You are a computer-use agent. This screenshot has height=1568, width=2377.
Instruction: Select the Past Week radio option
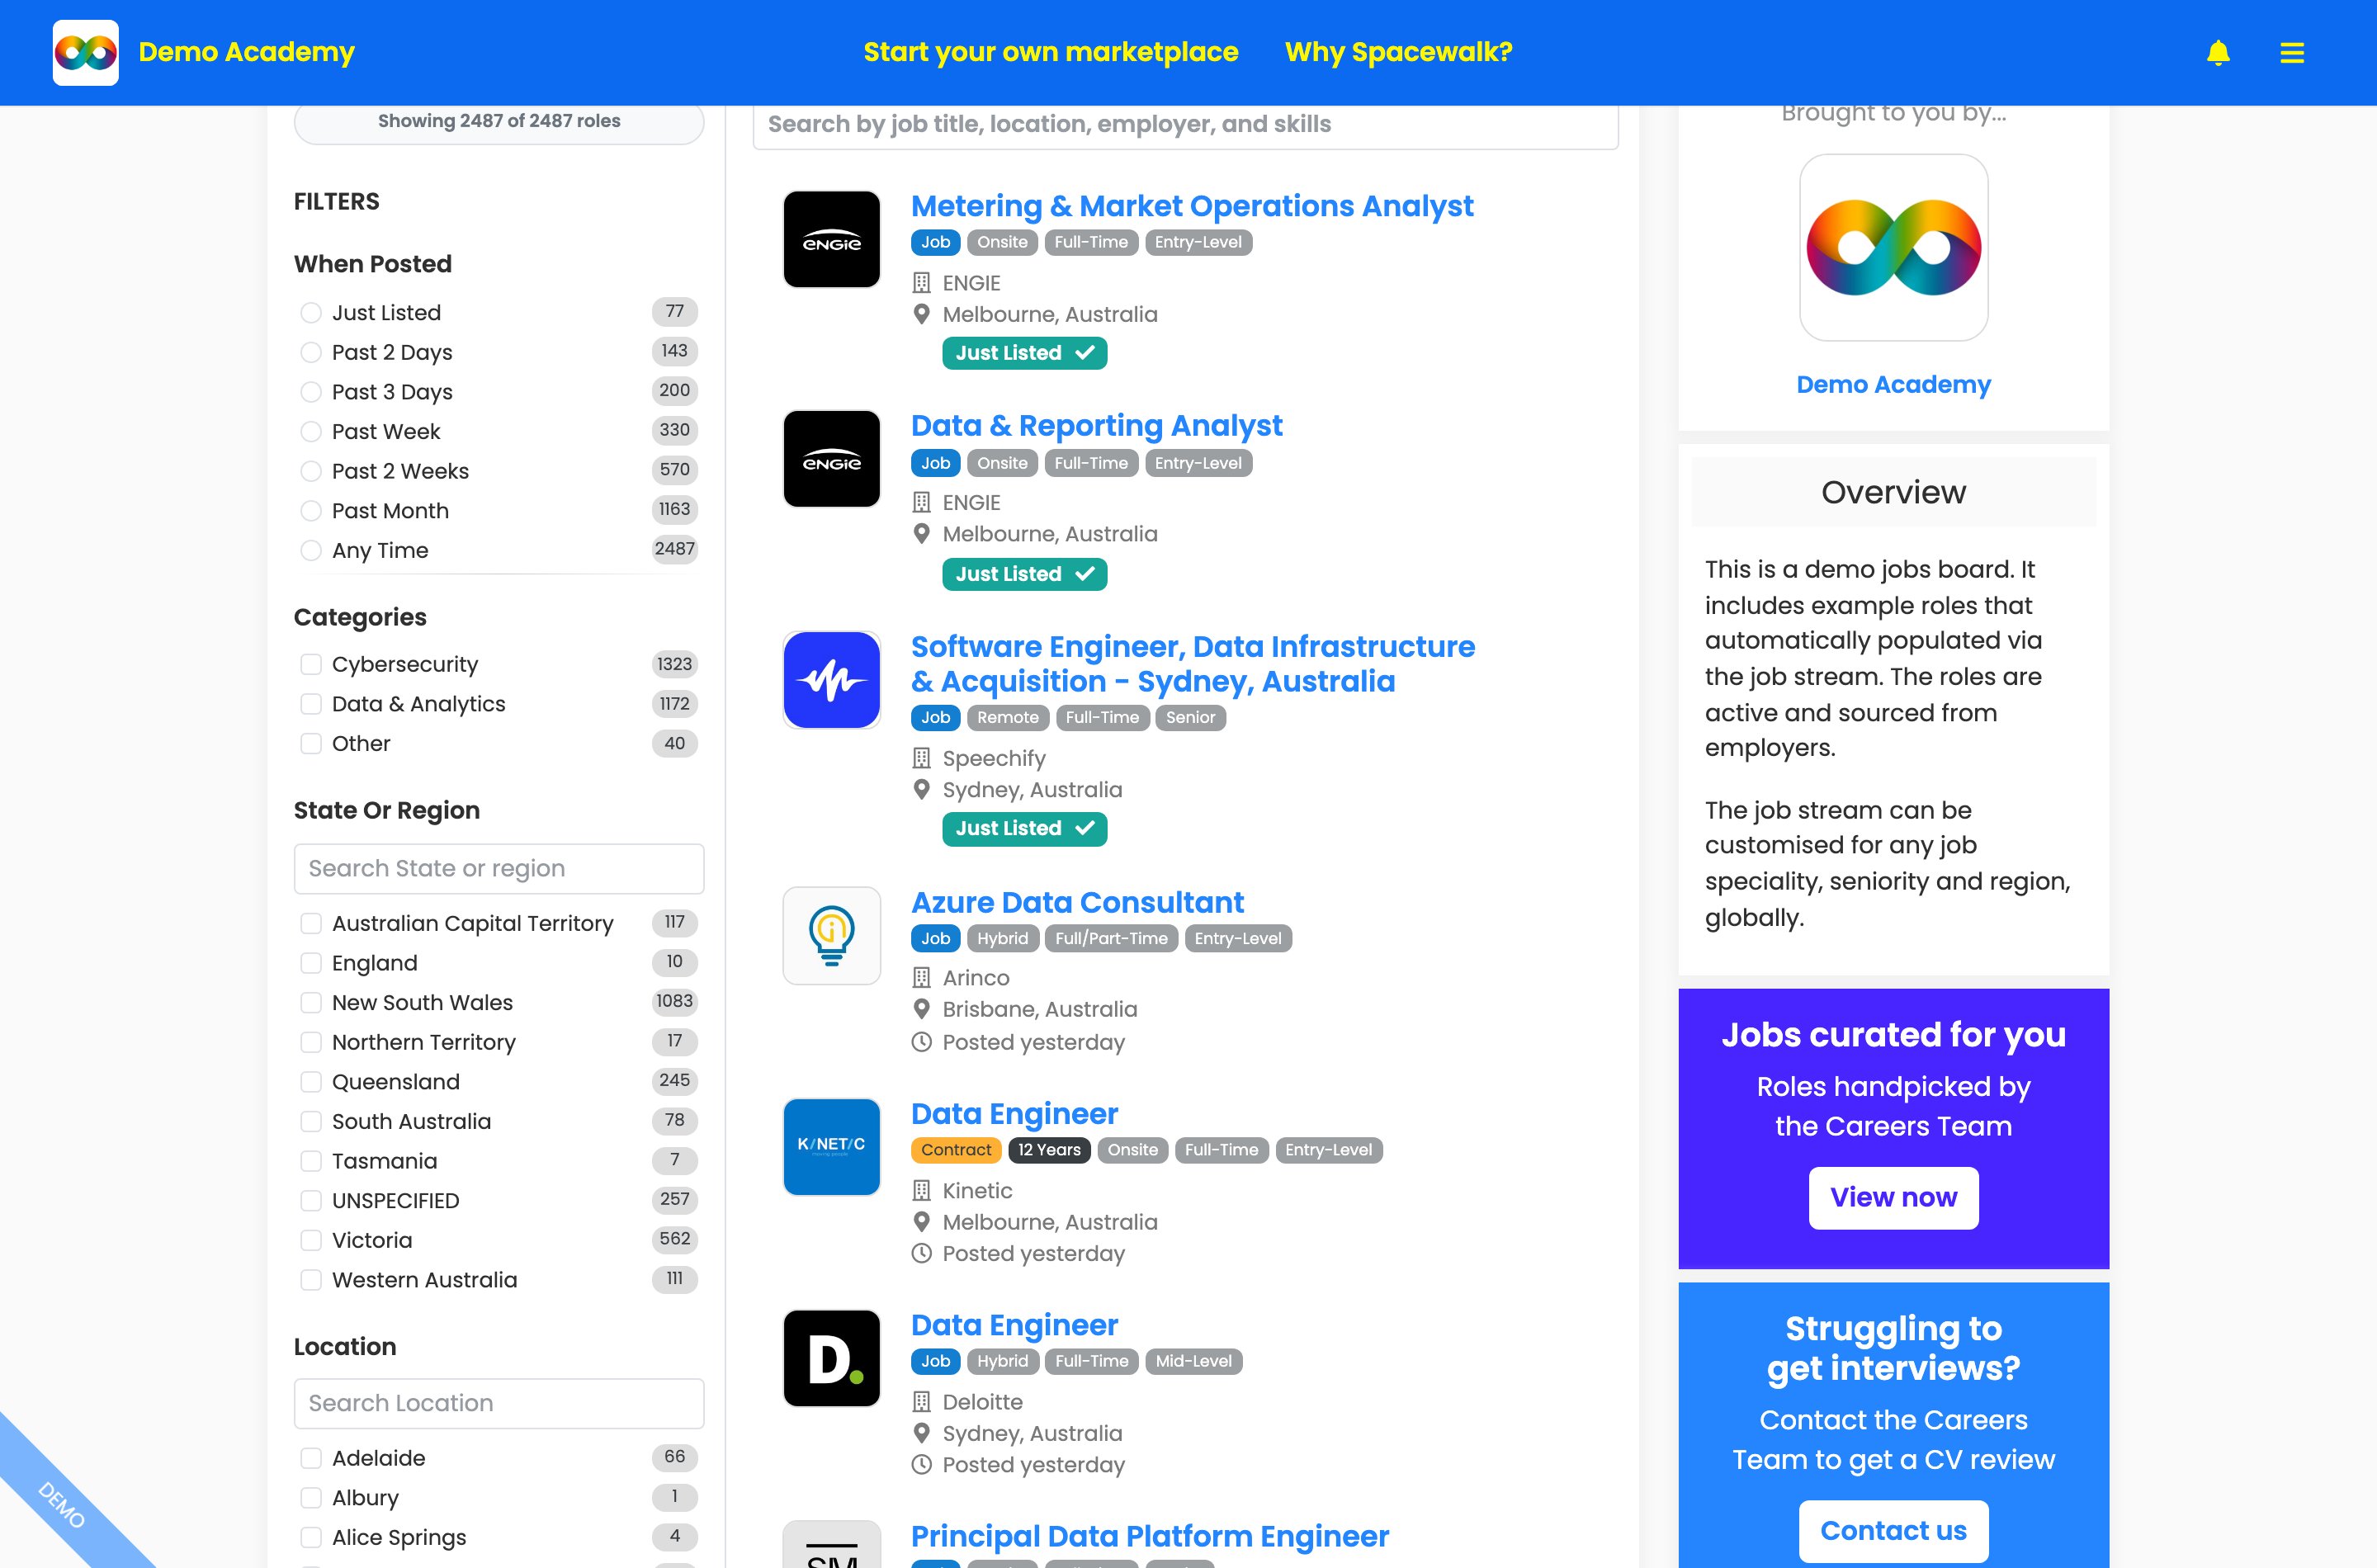(x=311, y=431)
